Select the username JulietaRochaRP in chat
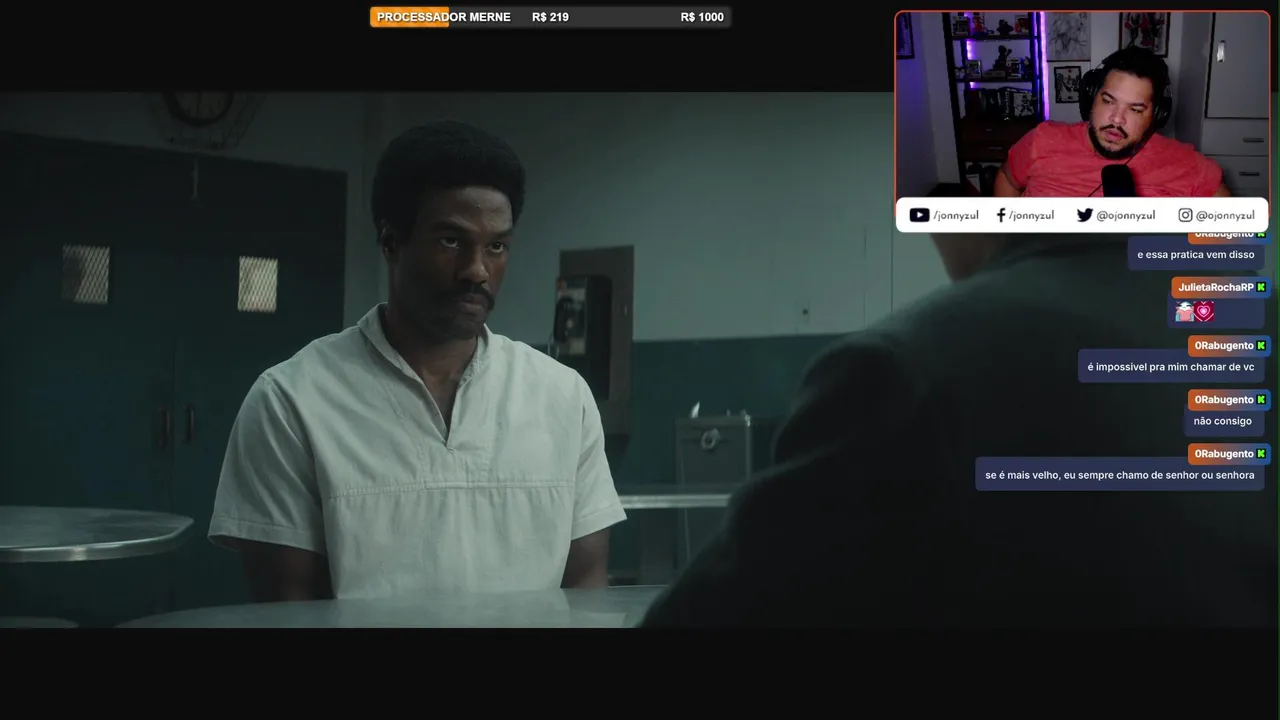The image size is (1280, 720). pos(1215,287)
